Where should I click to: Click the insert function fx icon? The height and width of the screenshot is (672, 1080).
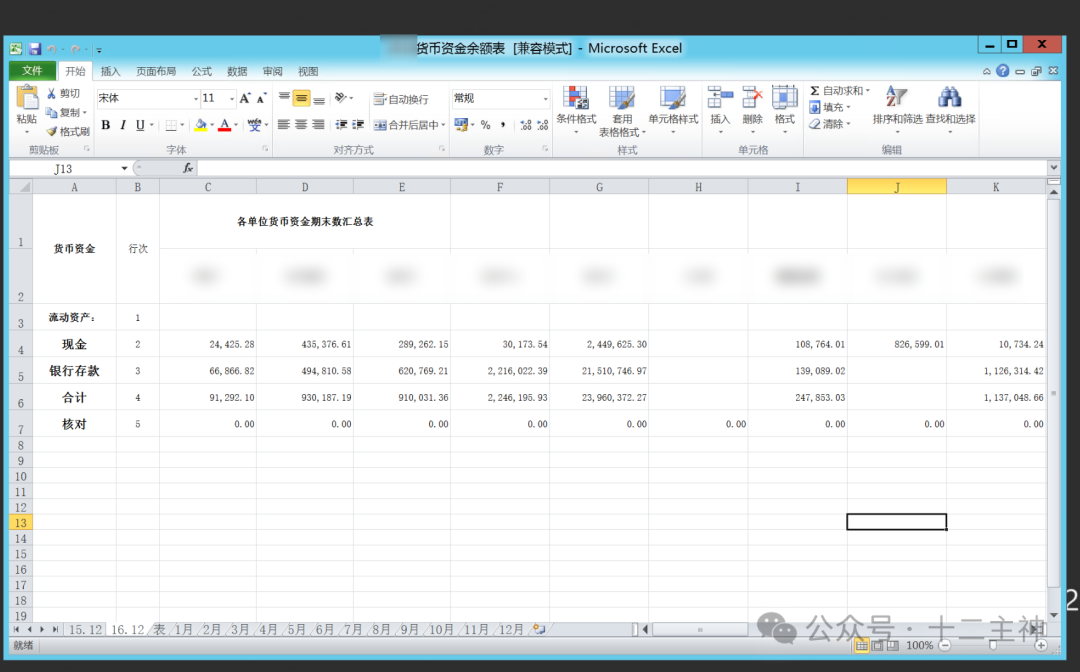187,168
